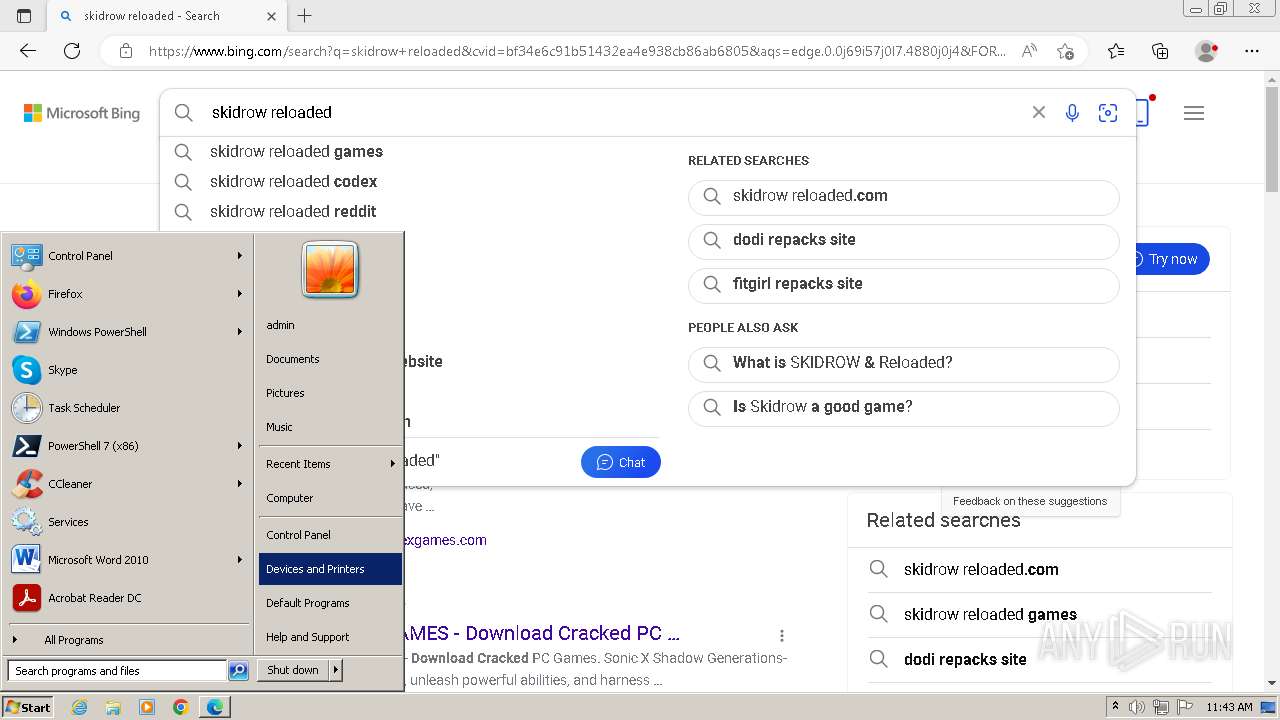1280x720 pixels.
Task: Open Edge Settings and more menu
Action: click(1252, 51)
